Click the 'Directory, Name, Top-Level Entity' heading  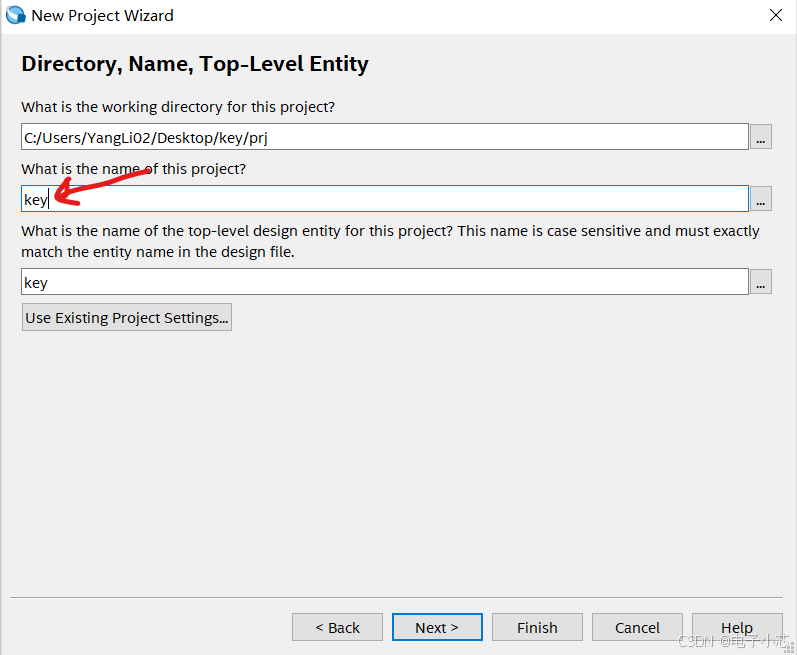(195, 64)
